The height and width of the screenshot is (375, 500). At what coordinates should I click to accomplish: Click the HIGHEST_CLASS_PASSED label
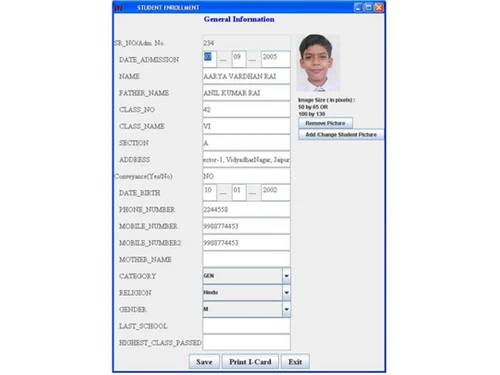tap(160, 343)
